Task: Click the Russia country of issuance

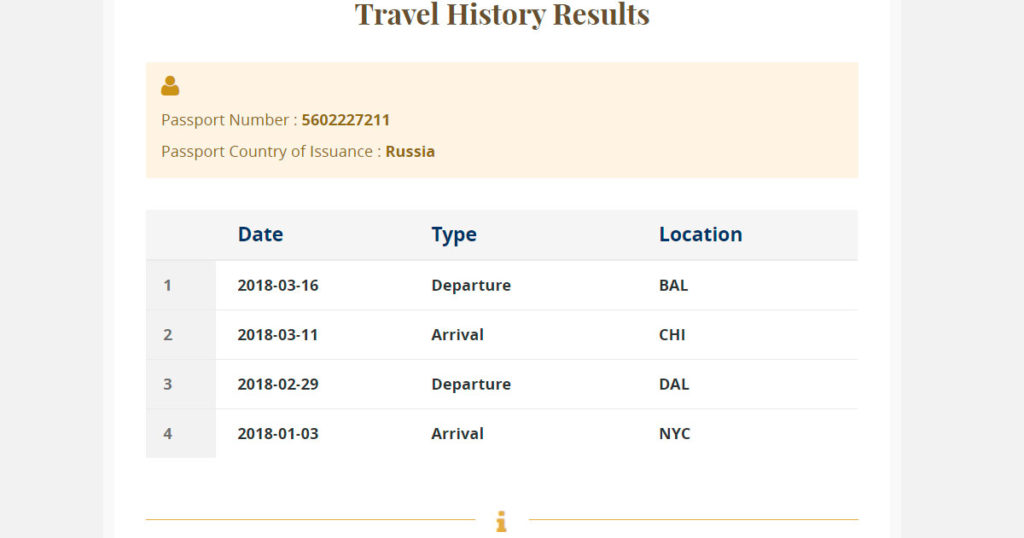Action: click(x=410, y=152)
